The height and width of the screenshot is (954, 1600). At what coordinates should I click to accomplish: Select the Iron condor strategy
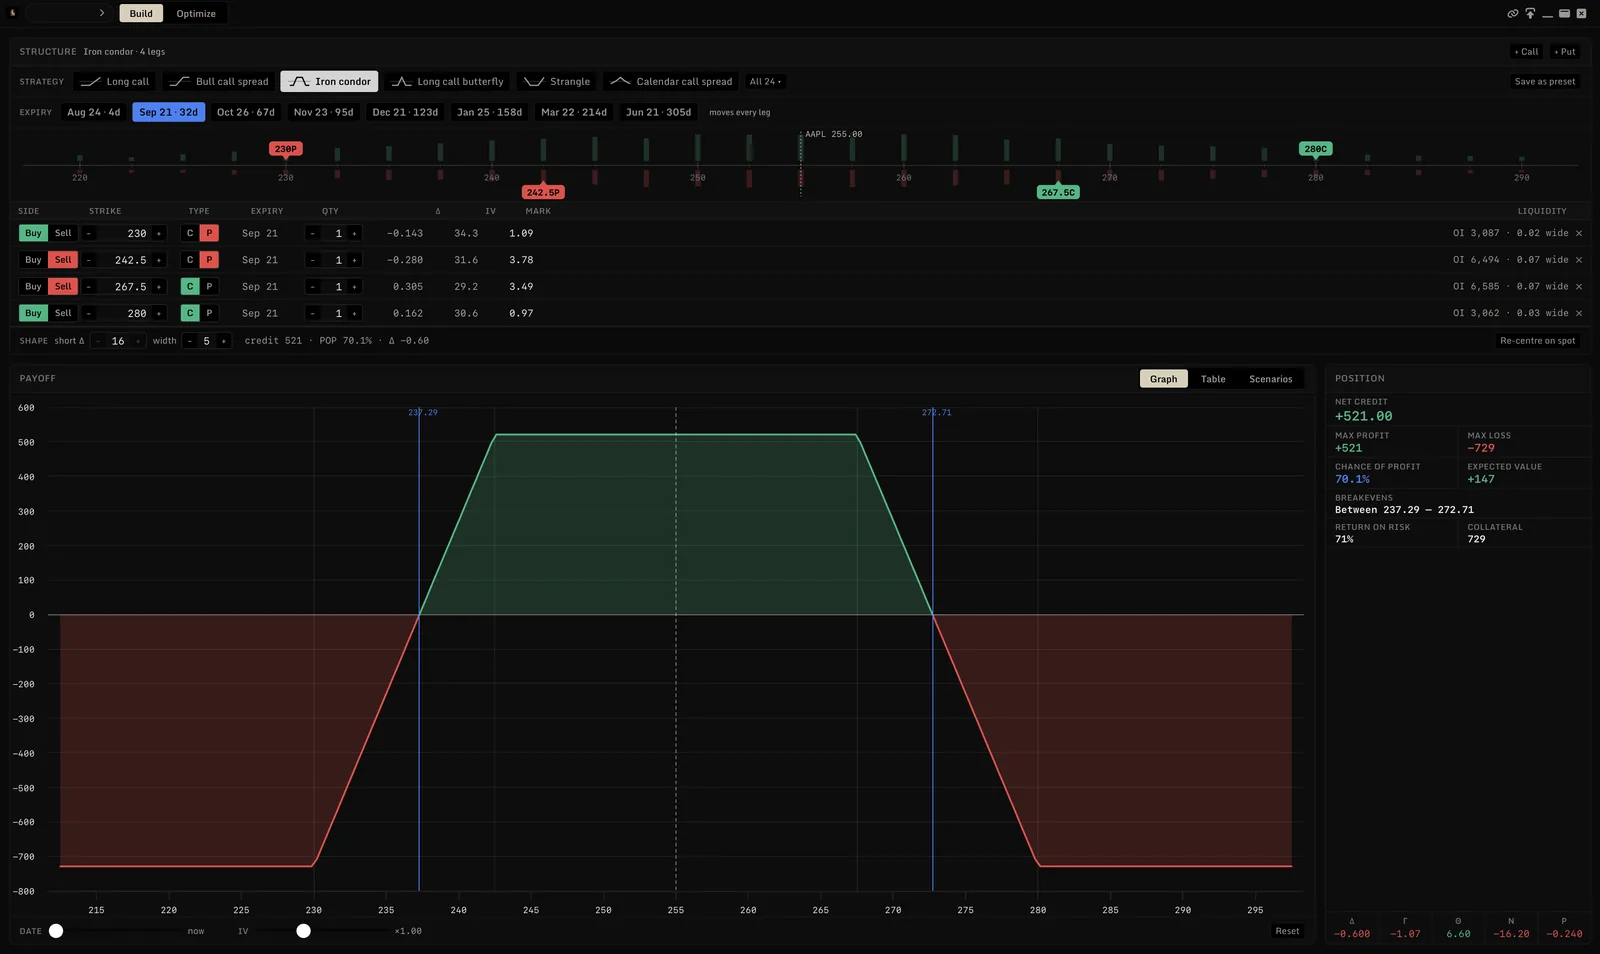coord(329,82)
